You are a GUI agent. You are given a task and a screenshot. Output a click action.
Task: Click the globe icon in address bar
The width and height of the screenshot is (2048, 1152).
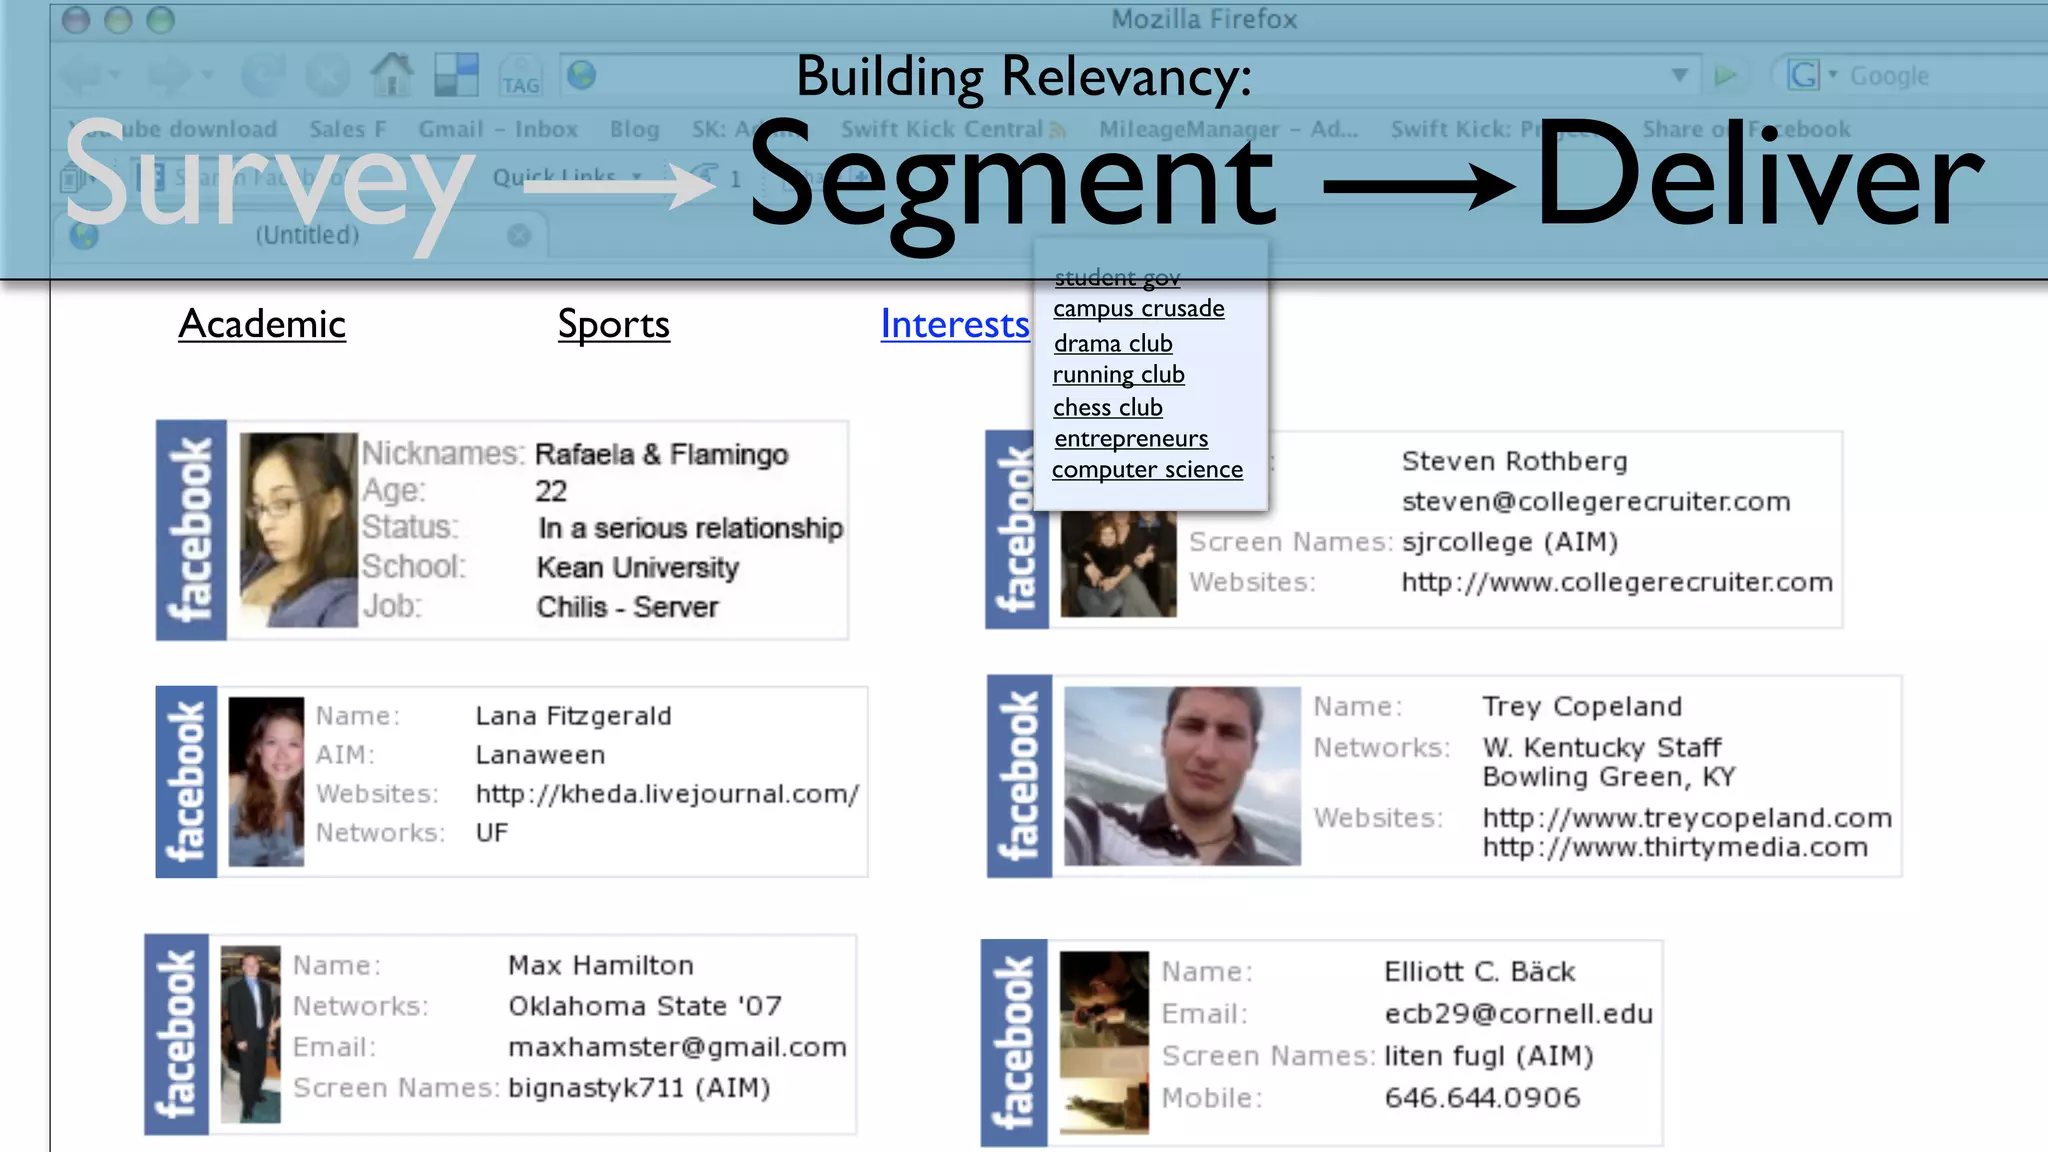click(581, 75)
